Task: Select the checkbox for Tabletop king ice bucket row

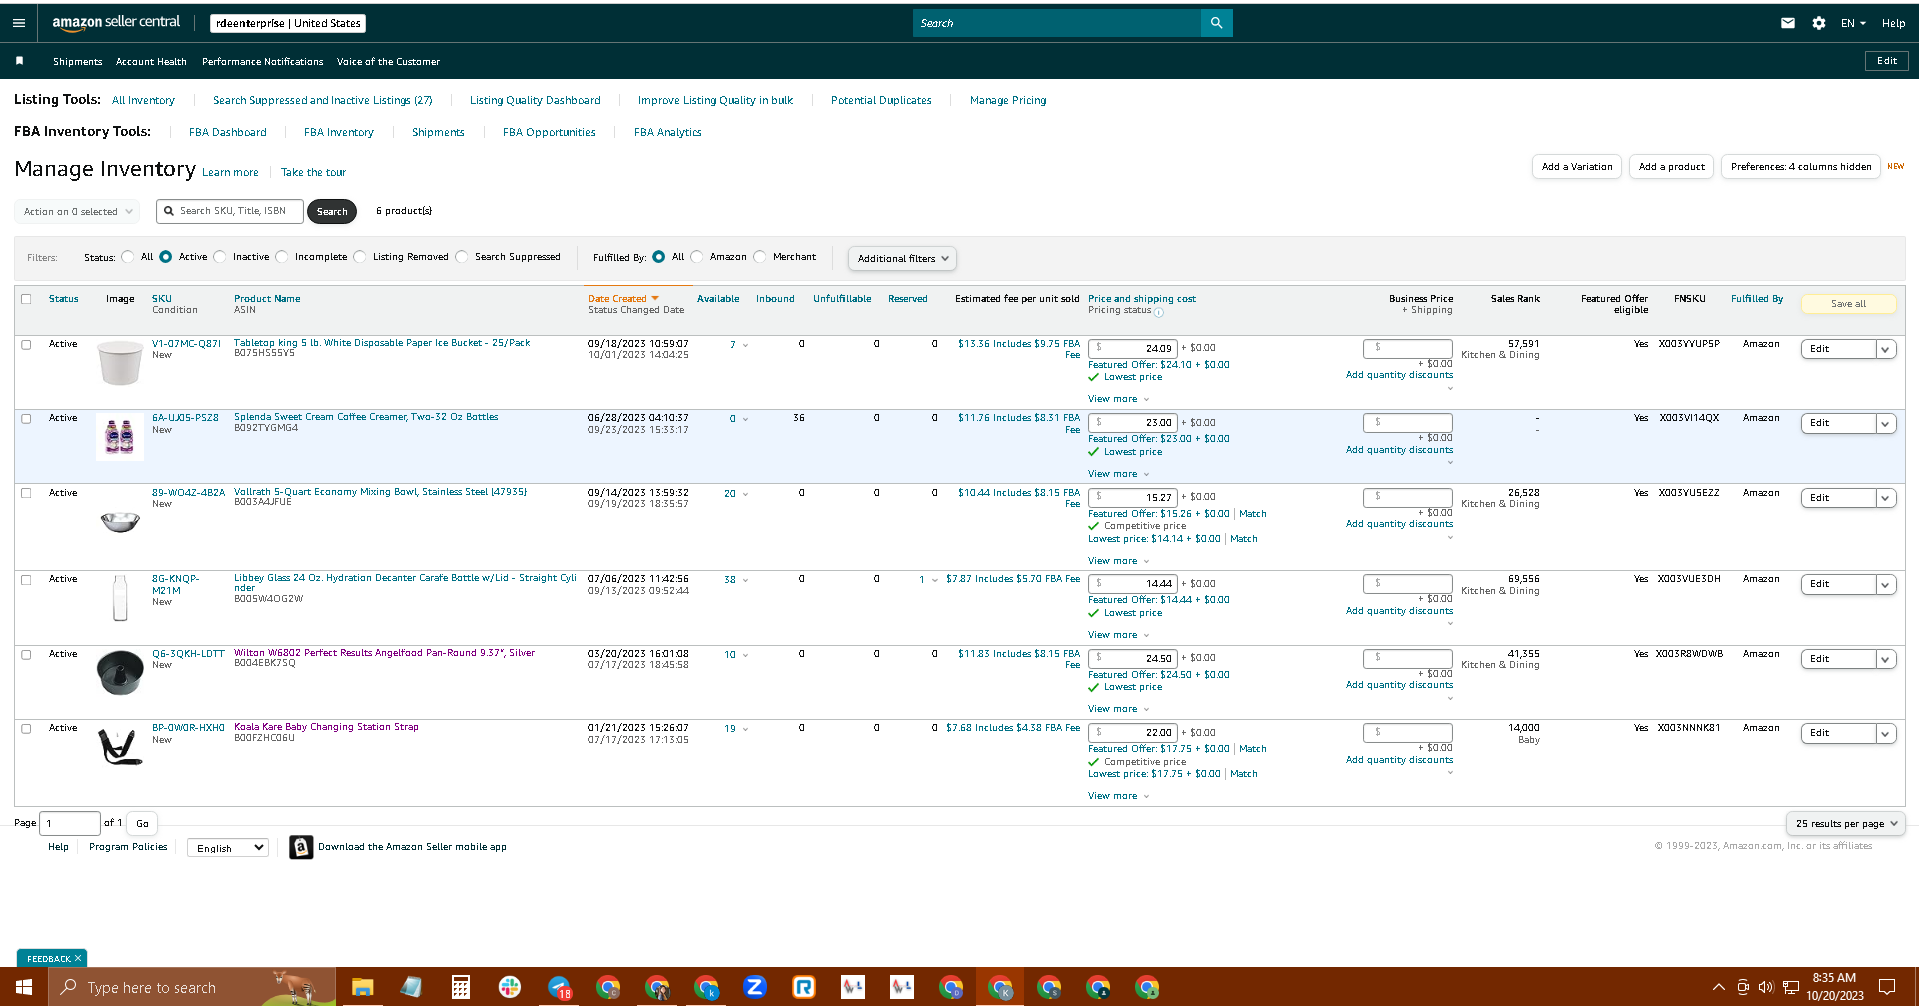Action: 26,344
